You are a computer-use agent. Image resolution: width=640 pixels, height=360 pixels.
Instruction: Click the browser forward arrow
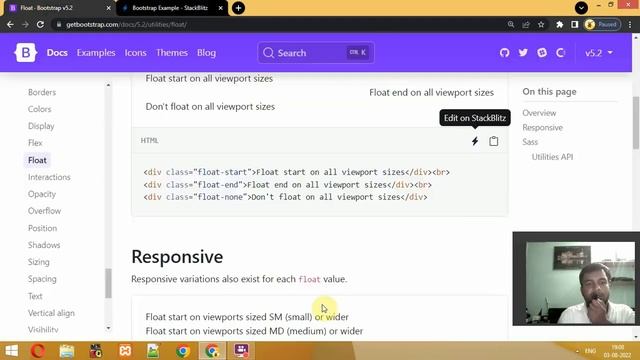click(25, 24)
